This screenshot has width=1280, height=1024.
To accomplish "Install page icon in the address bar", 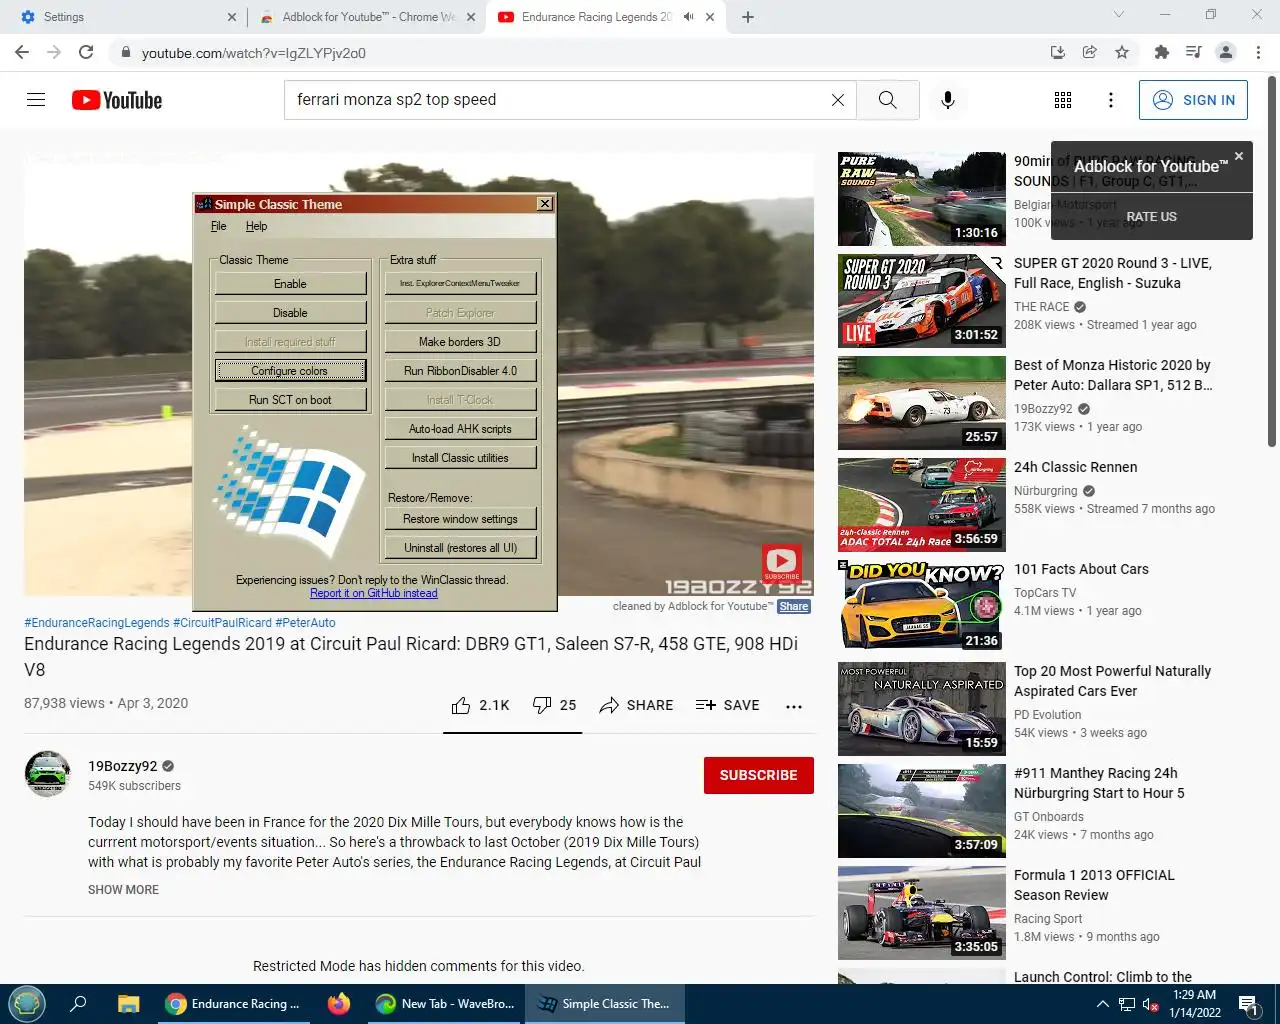I will pos(1058,52).
